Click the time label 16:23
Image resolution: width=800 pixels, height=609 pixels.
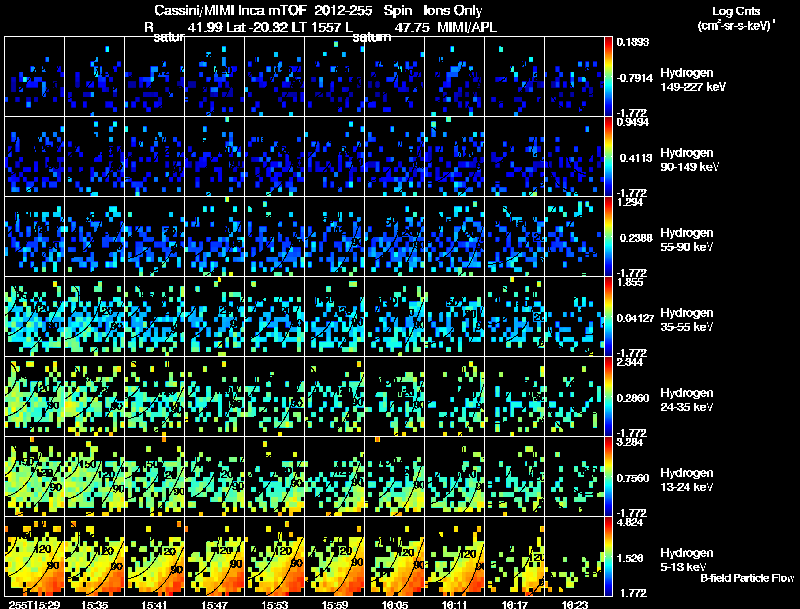pyautogui.click(x=575, y=604)
